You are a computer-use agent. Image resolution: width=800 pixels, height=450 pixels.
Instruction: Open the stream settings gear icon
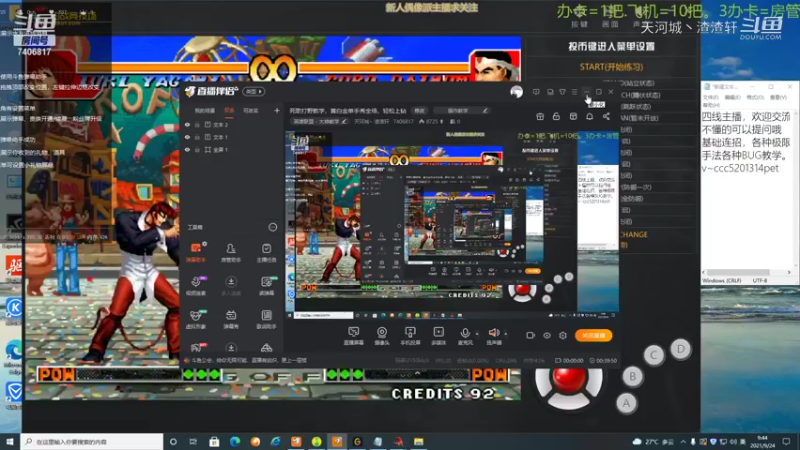pyautogui.click(x=563, y=335)
